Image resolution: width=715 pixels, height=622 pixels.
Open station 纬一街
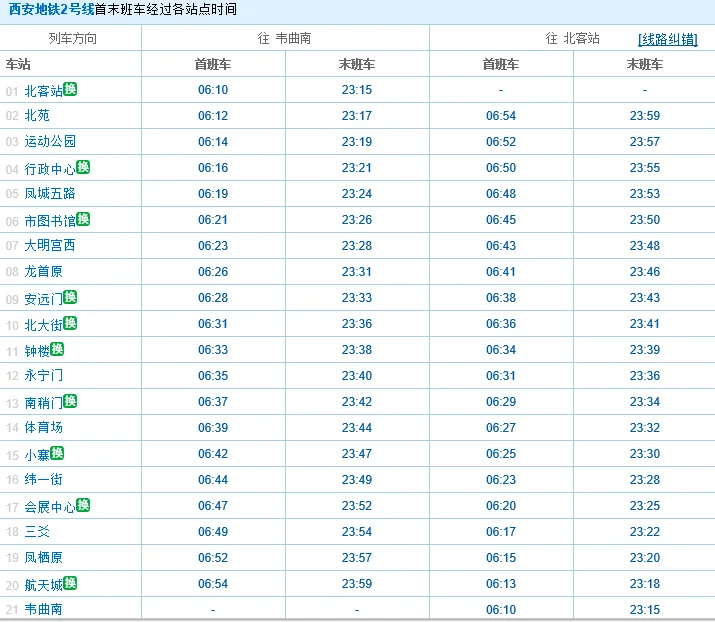[x=43, y=479]
